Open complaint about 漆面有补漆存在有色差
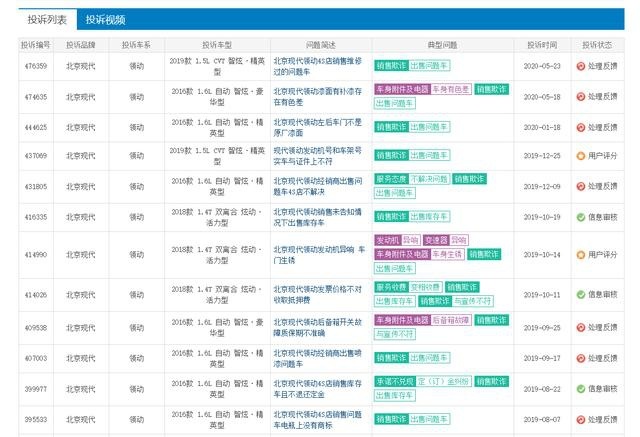The width and height of the screenshot is (640, 437). [x=318, y=97]
